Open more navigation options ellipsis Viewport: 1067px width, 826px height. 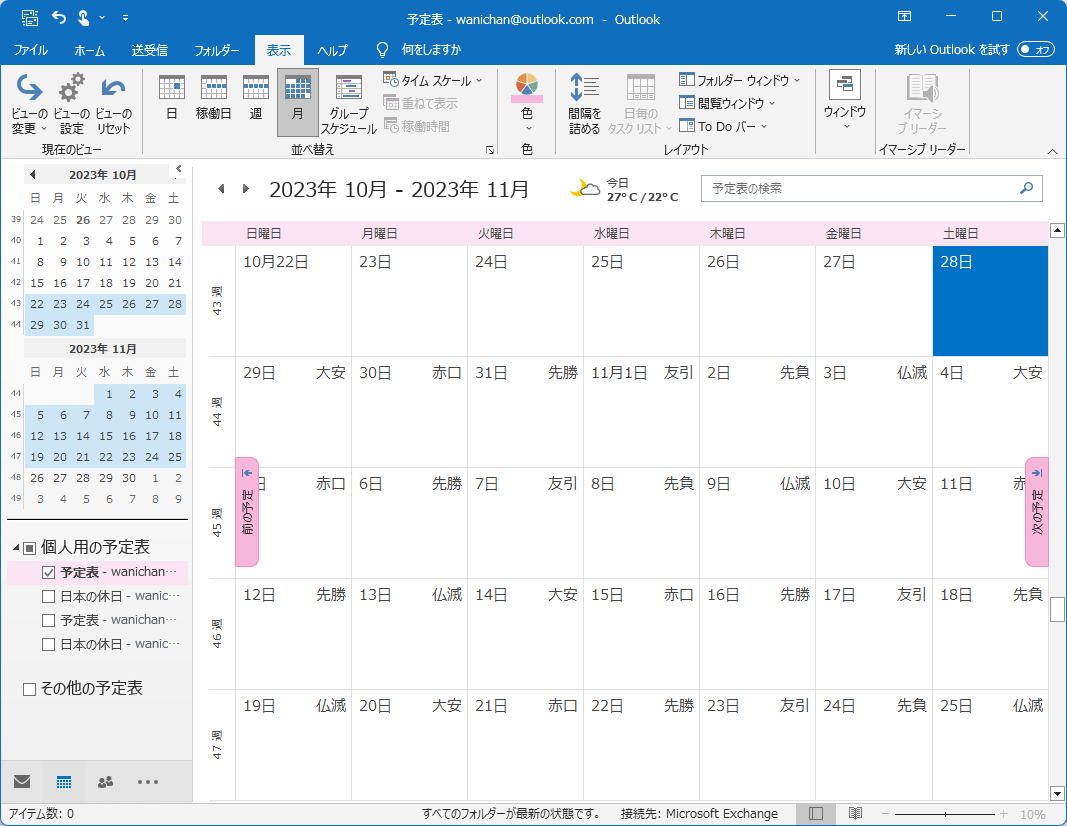click(x=148, y=782)
